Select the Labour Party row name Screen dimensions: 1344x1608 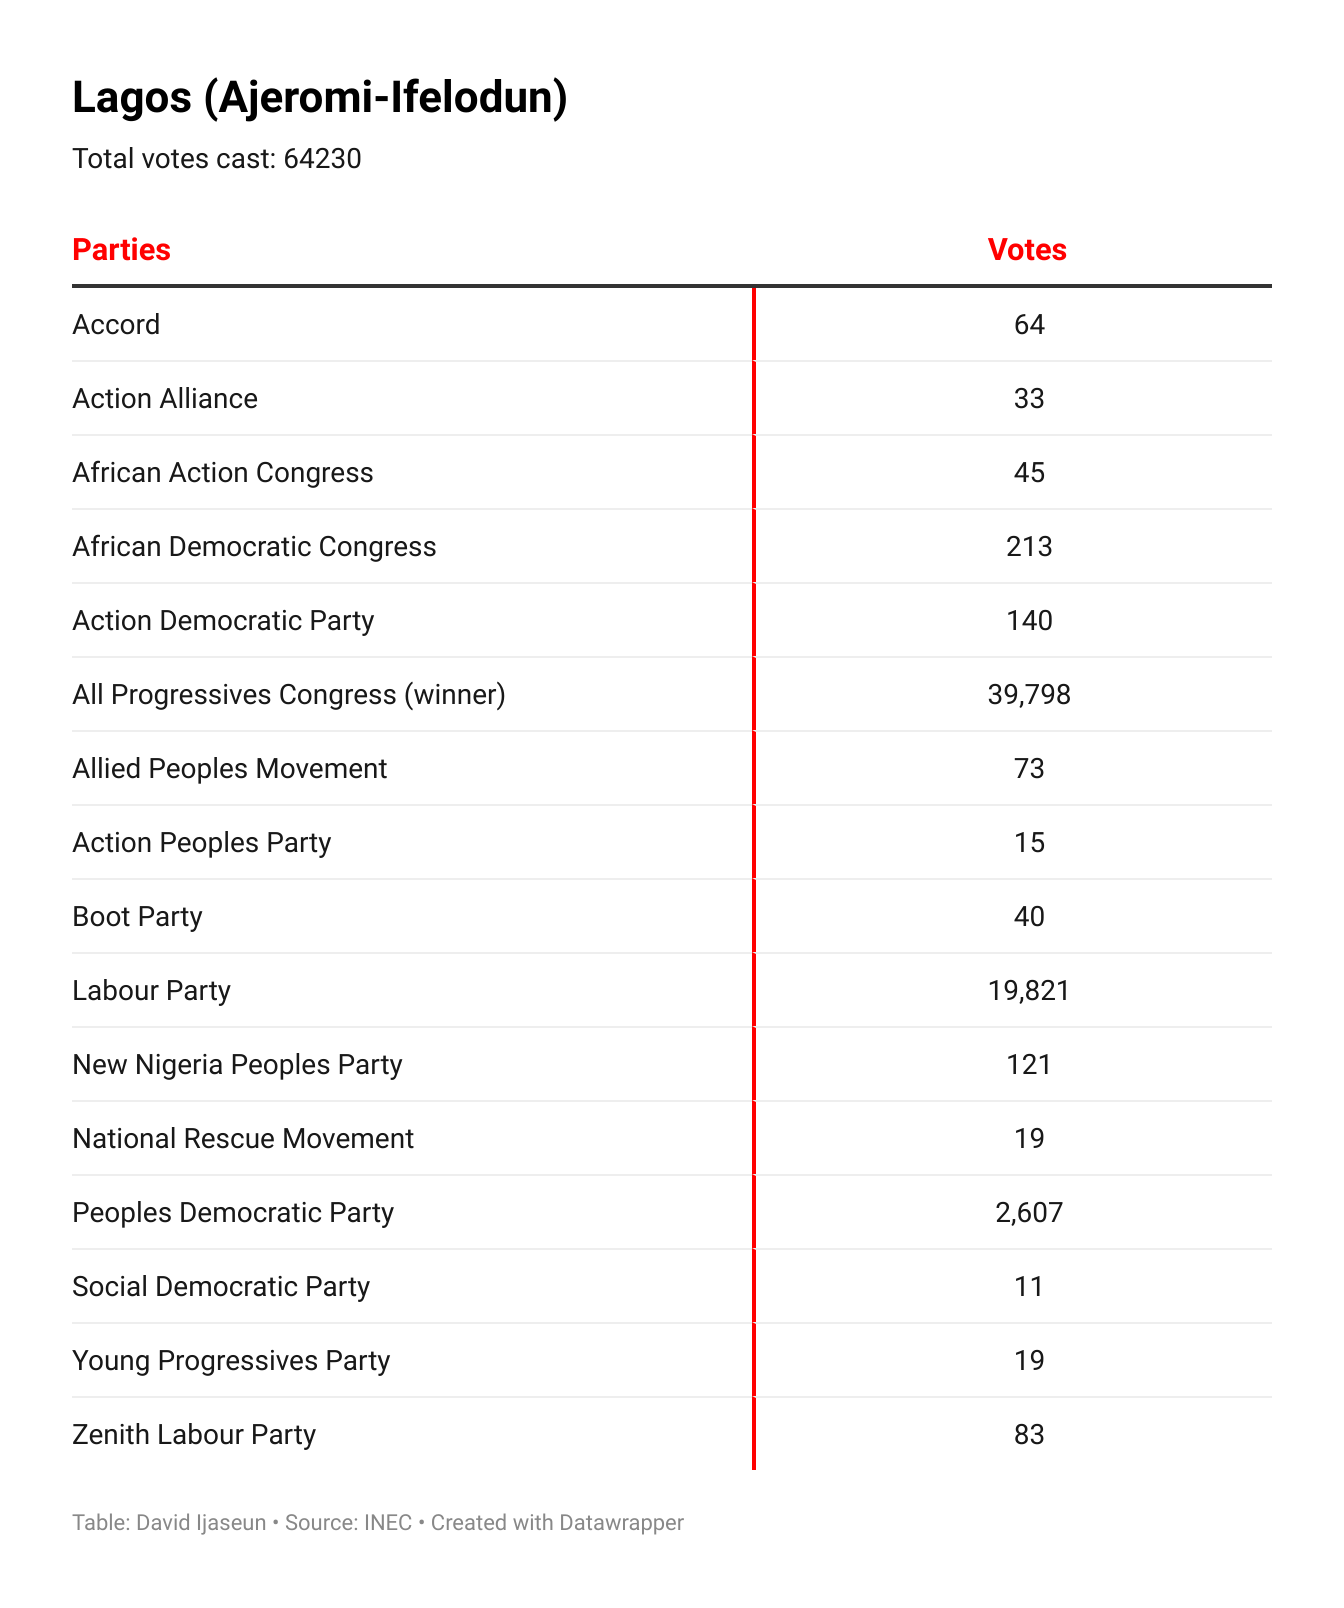tap(151, 991)
